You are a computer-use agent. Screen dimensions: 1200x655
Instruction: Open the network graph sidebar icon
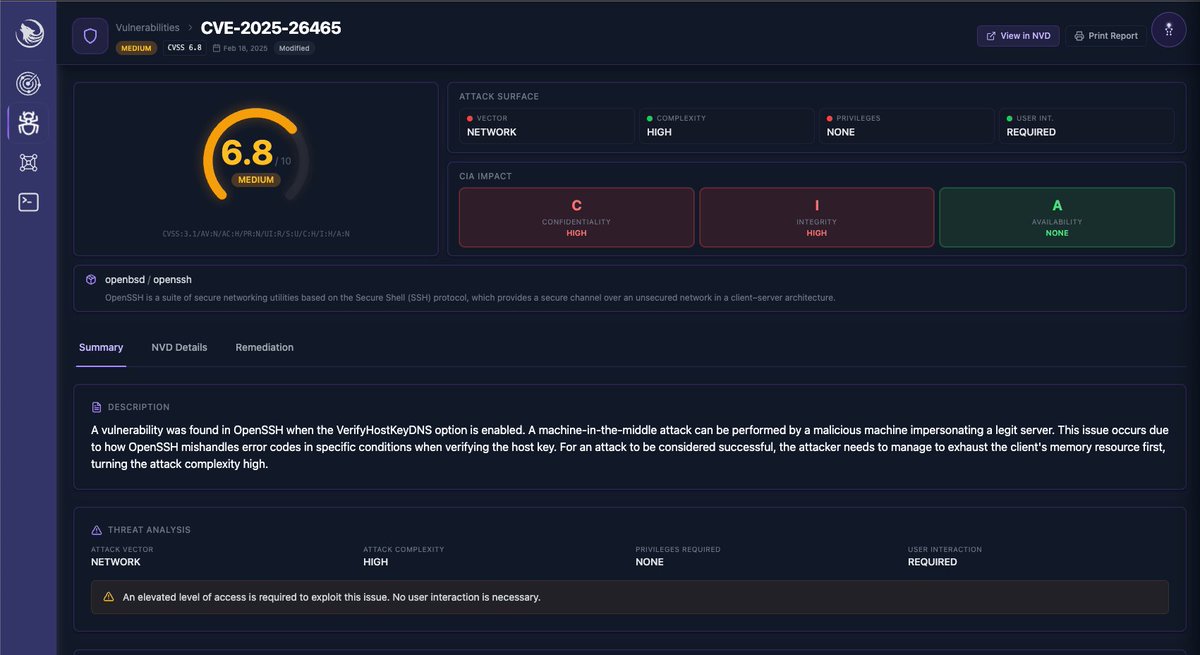[29, 163]
